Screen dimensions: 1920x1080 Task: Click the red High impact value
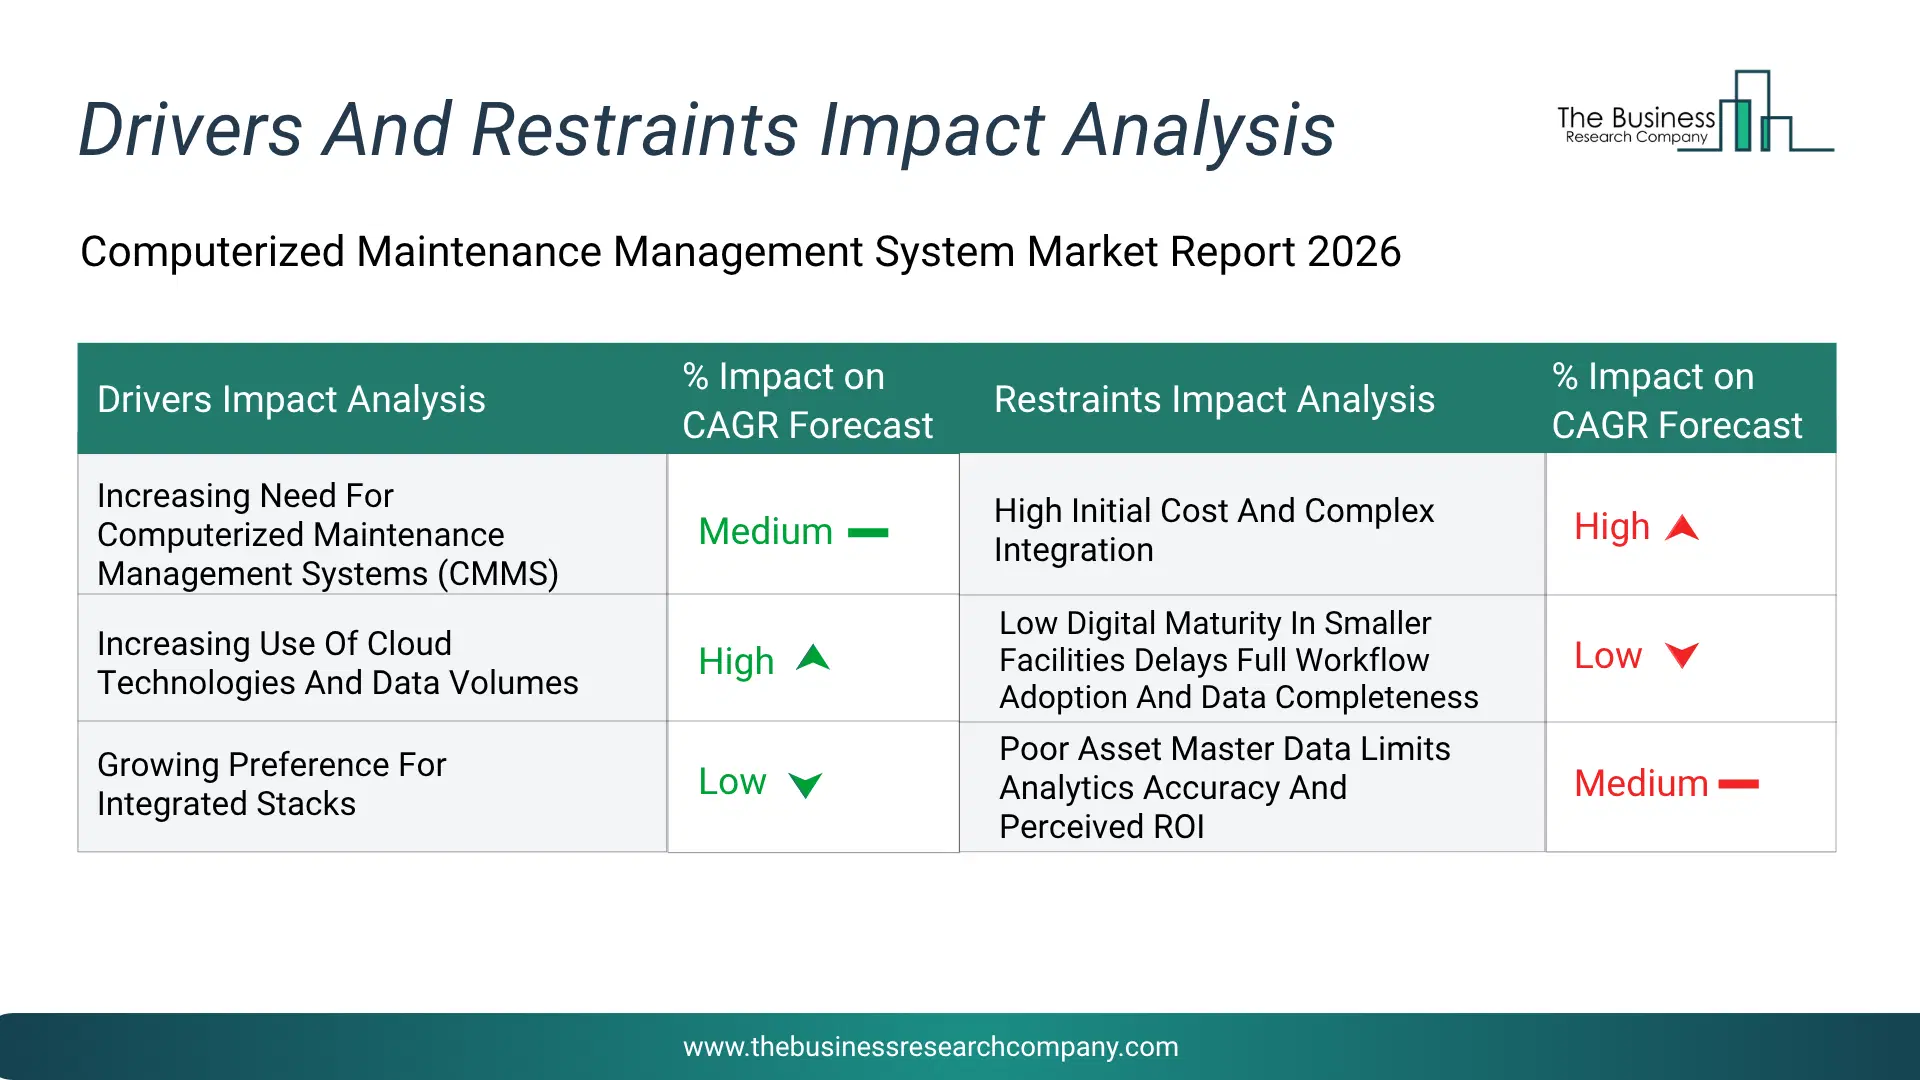[1612, 527]
